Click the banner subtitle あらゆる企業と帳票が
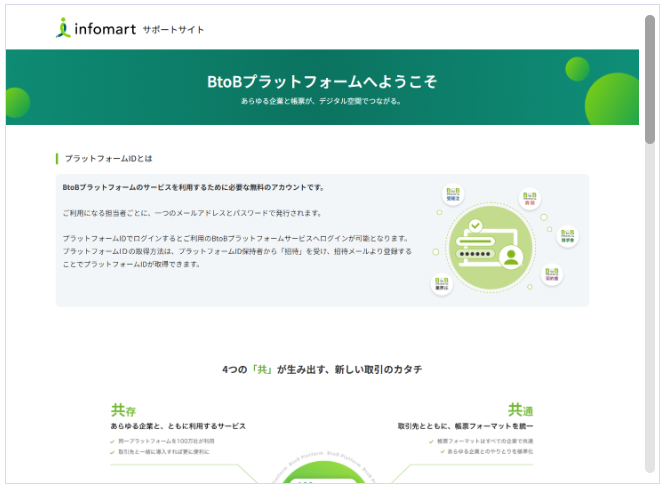 pos(321,101)
